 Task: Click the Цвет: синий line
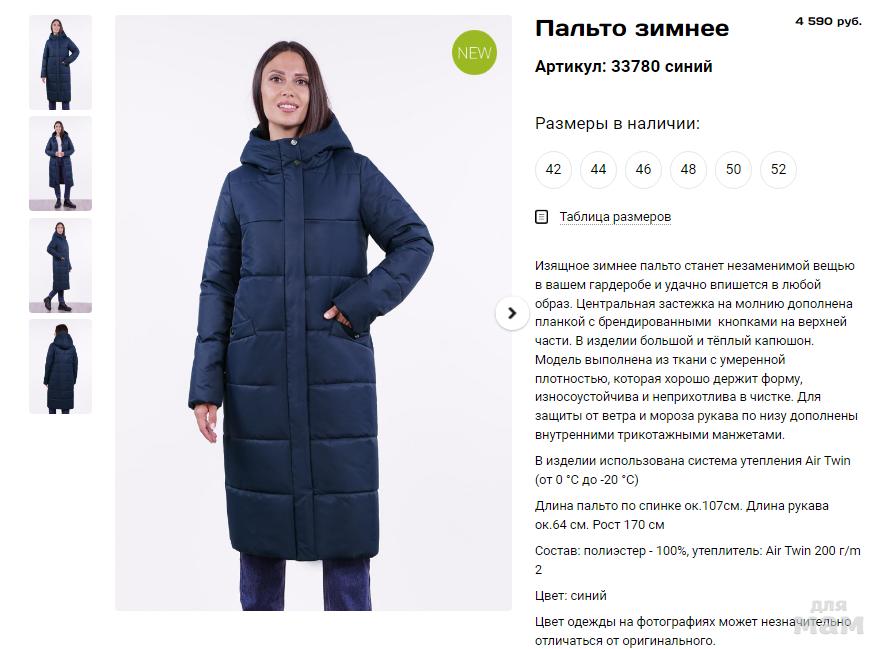point(571,595)
